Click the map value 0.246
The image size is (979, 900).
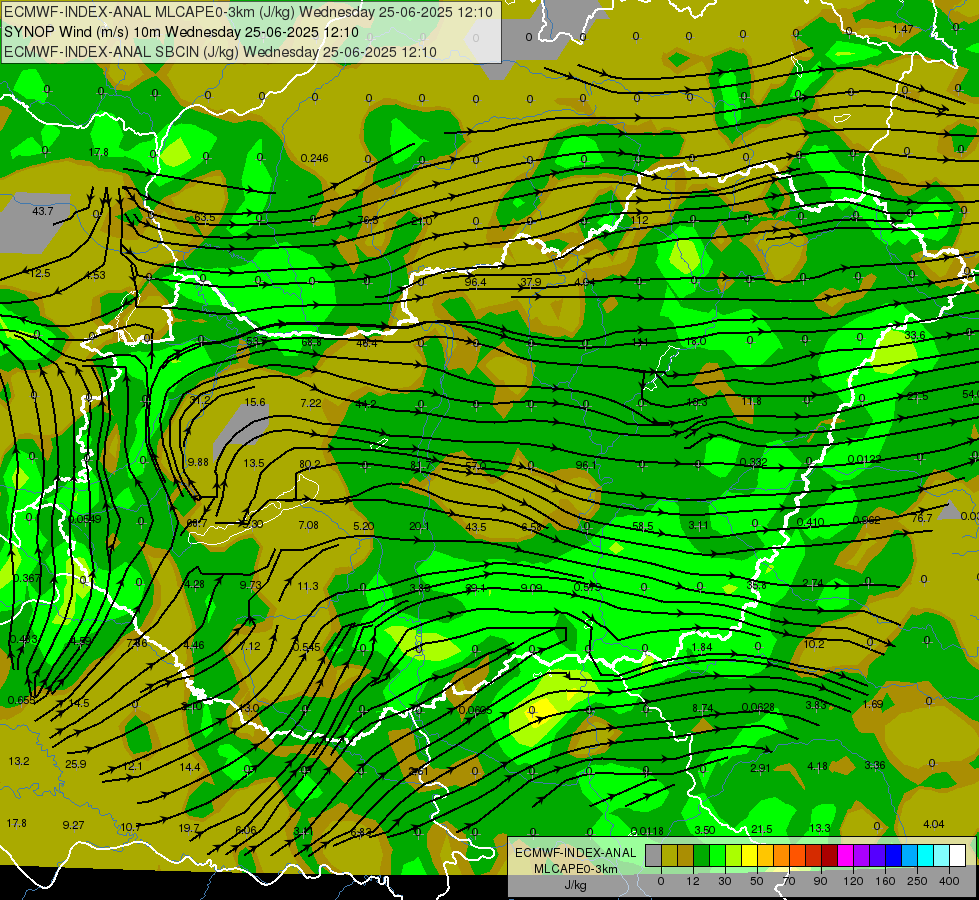(314, 158)
